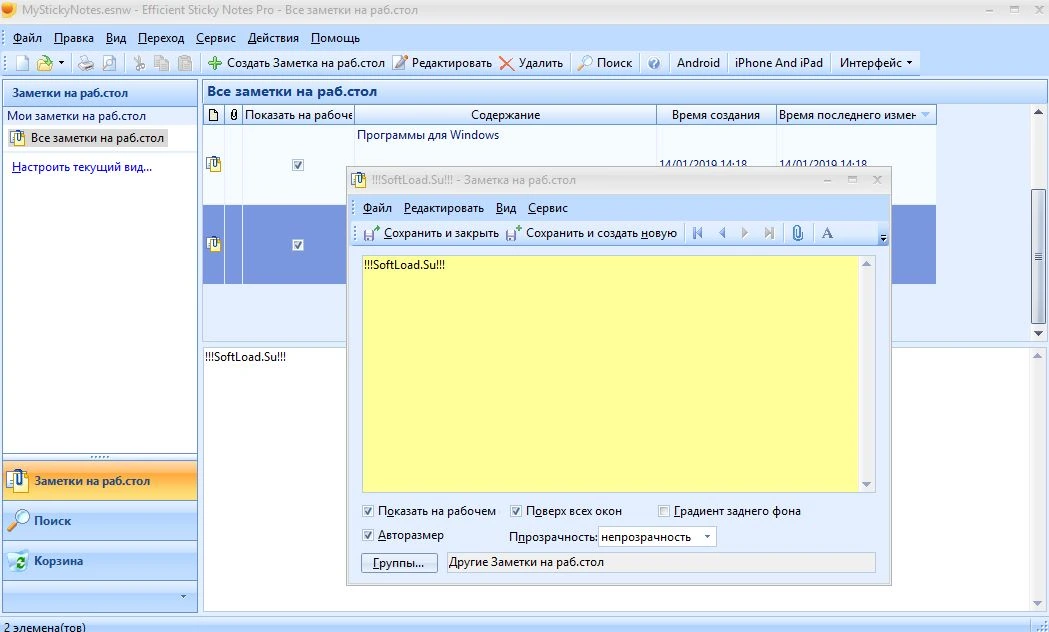This screenshot has width=1049, height=632.
Task: Open Файл menu in the note window
Action: pyautogui.click(x=377, y=208)
